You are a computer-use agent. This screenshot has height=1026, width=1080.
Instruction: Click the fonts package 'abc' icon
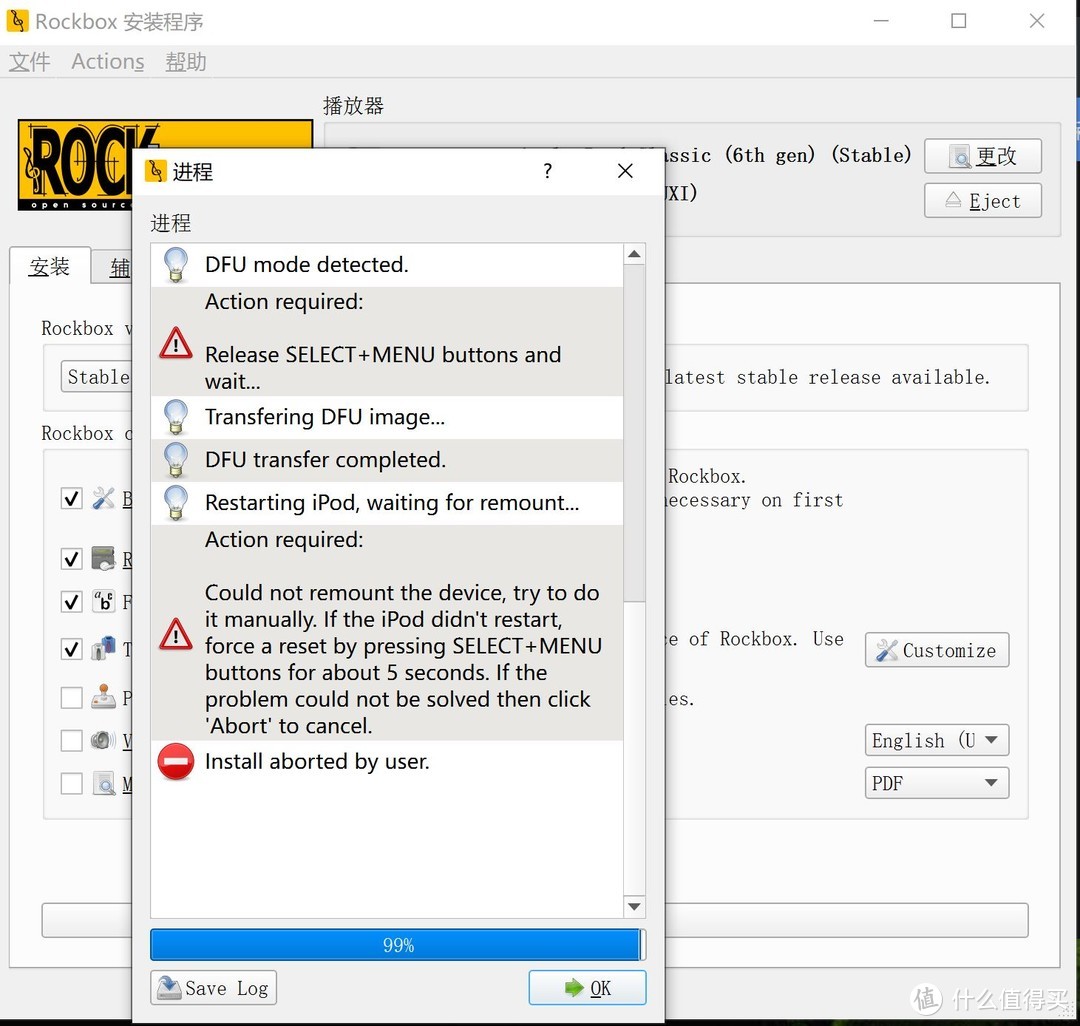coord(104,602)
